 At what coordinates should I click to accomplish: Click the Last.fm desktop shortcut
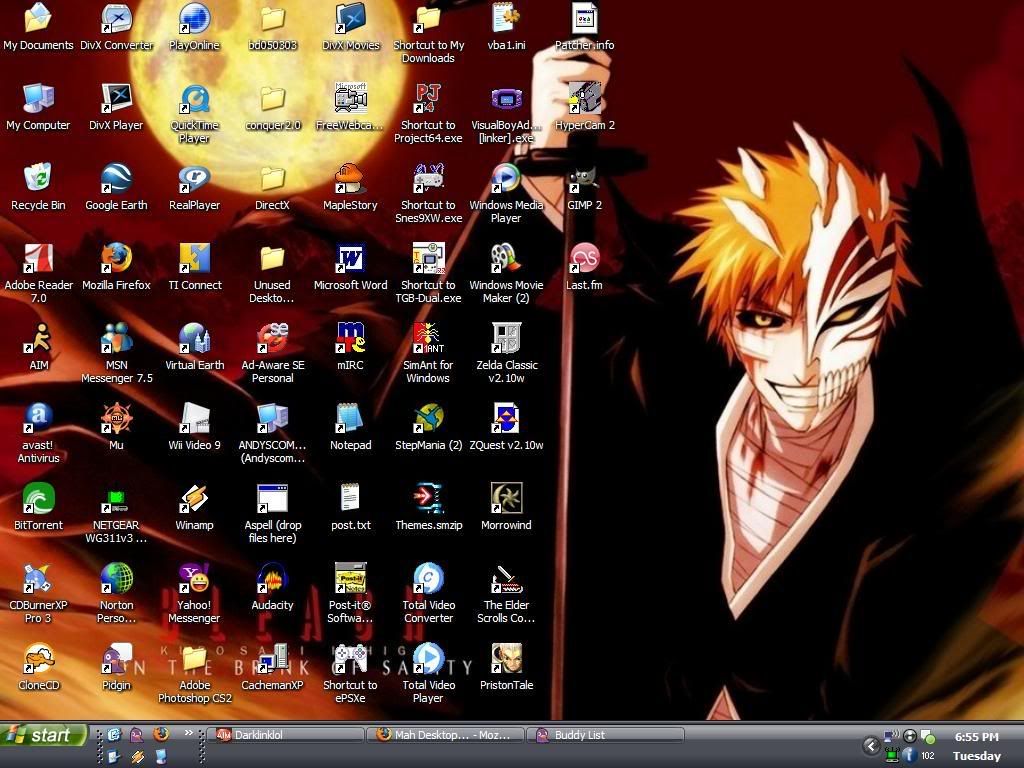coord(584,268)
